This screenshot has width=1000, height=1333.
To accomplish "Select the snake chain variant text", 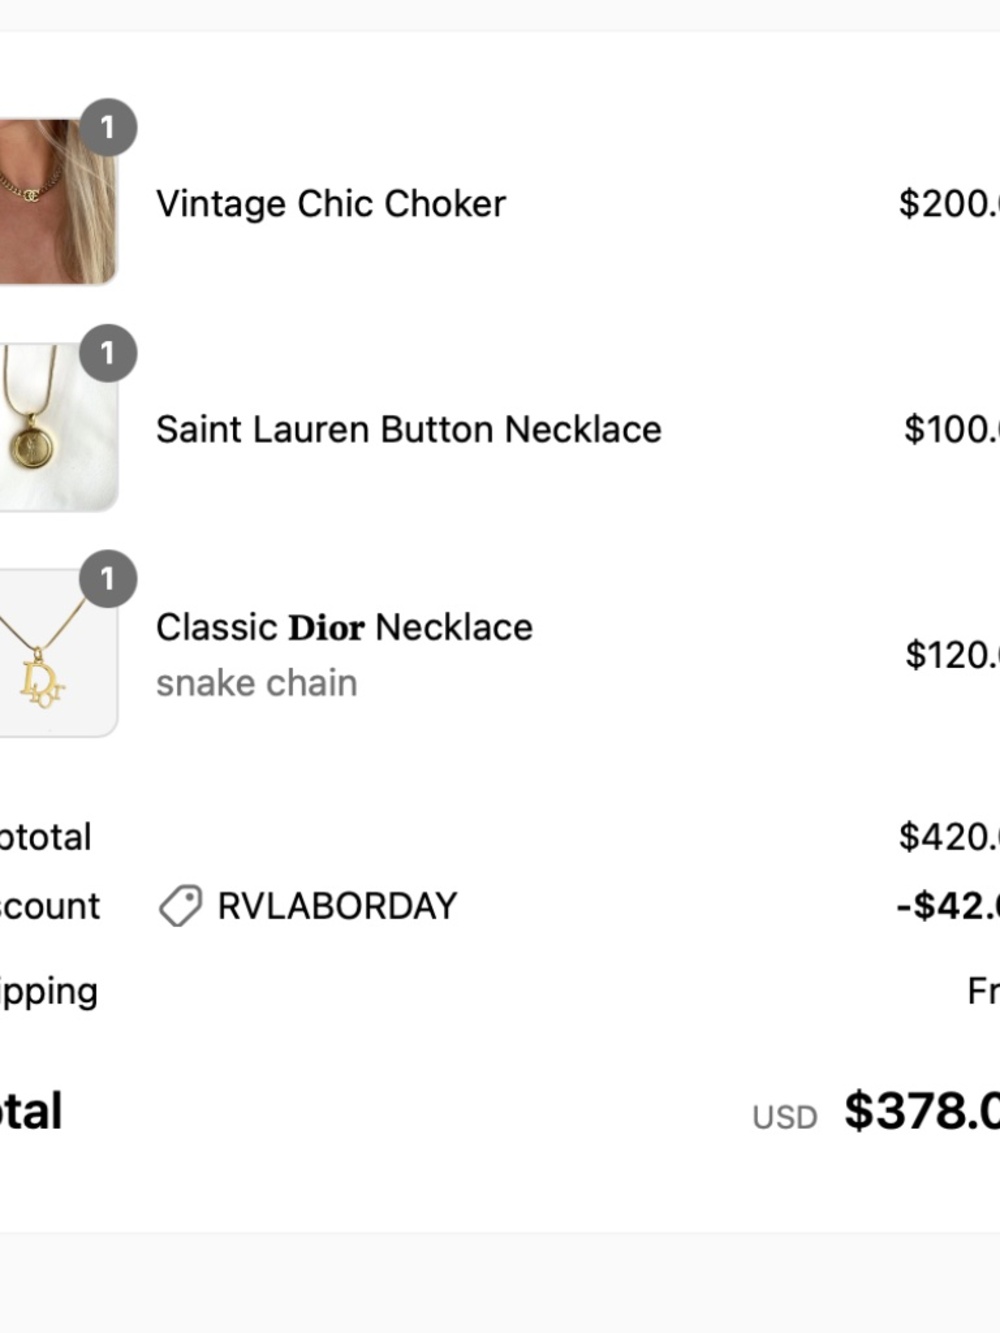I will pyautogui.click(x=256, y=682).
